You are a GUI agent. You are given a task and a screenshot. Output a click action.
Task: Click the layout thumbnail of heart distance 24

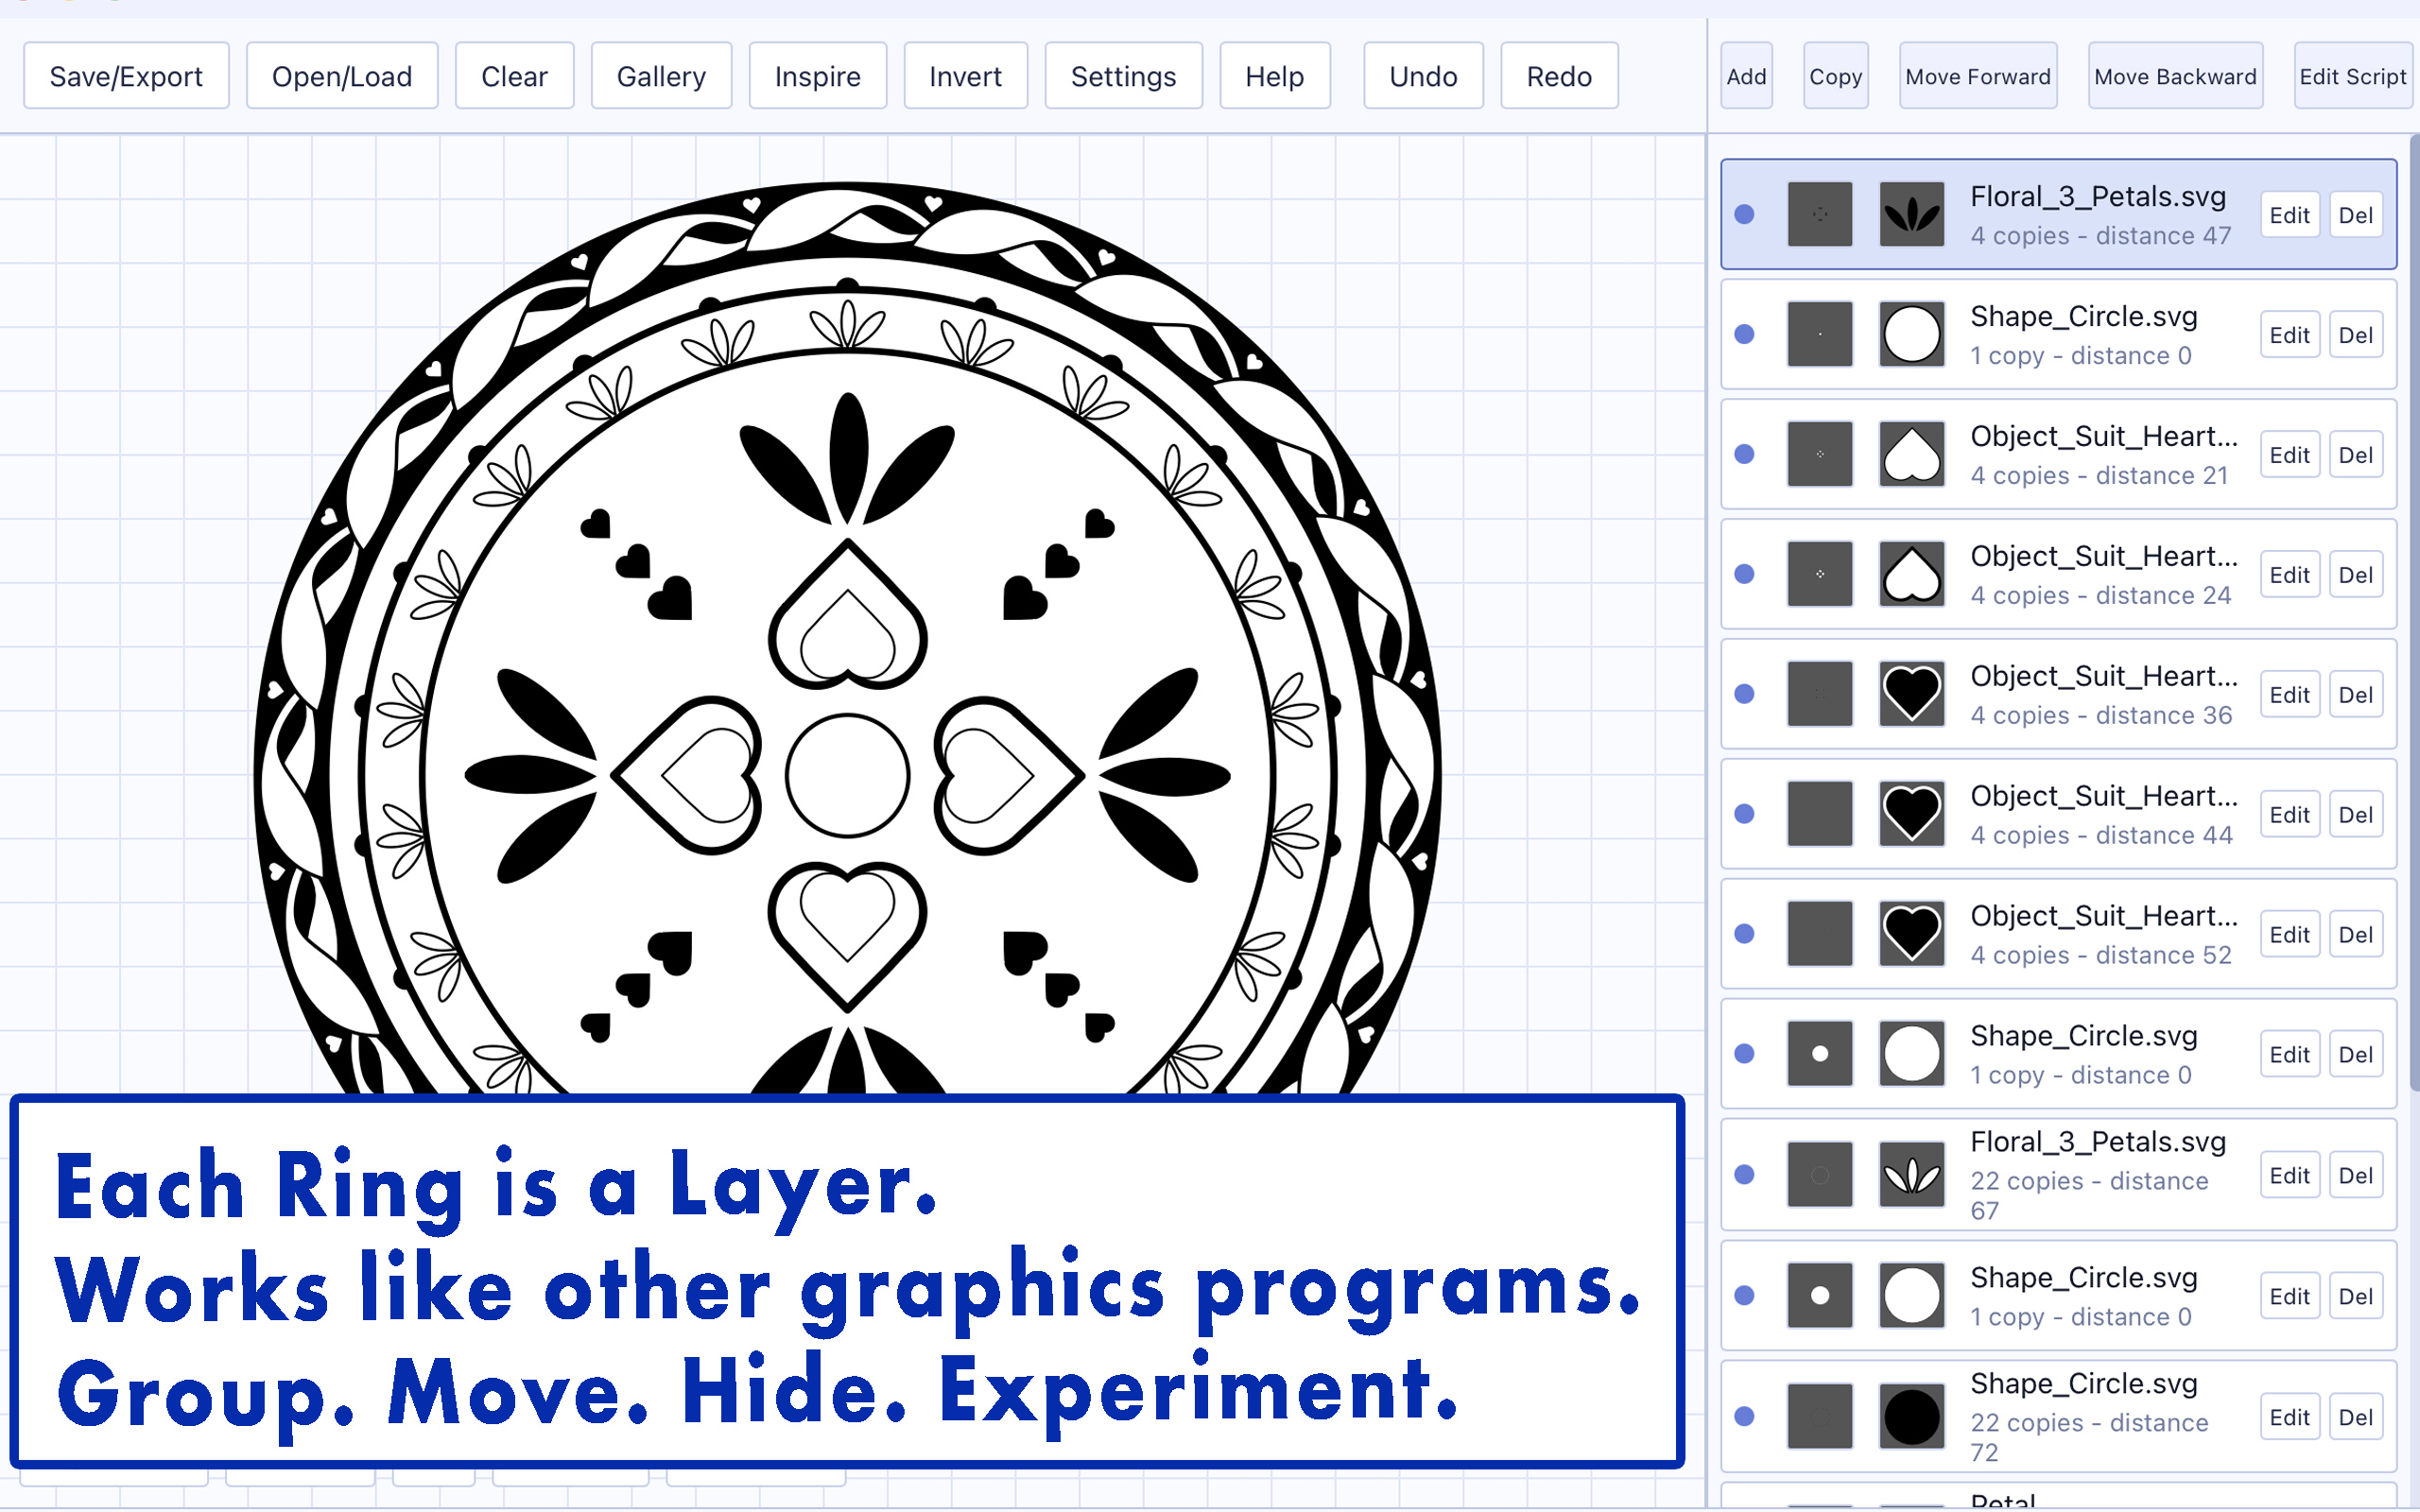1819,574
